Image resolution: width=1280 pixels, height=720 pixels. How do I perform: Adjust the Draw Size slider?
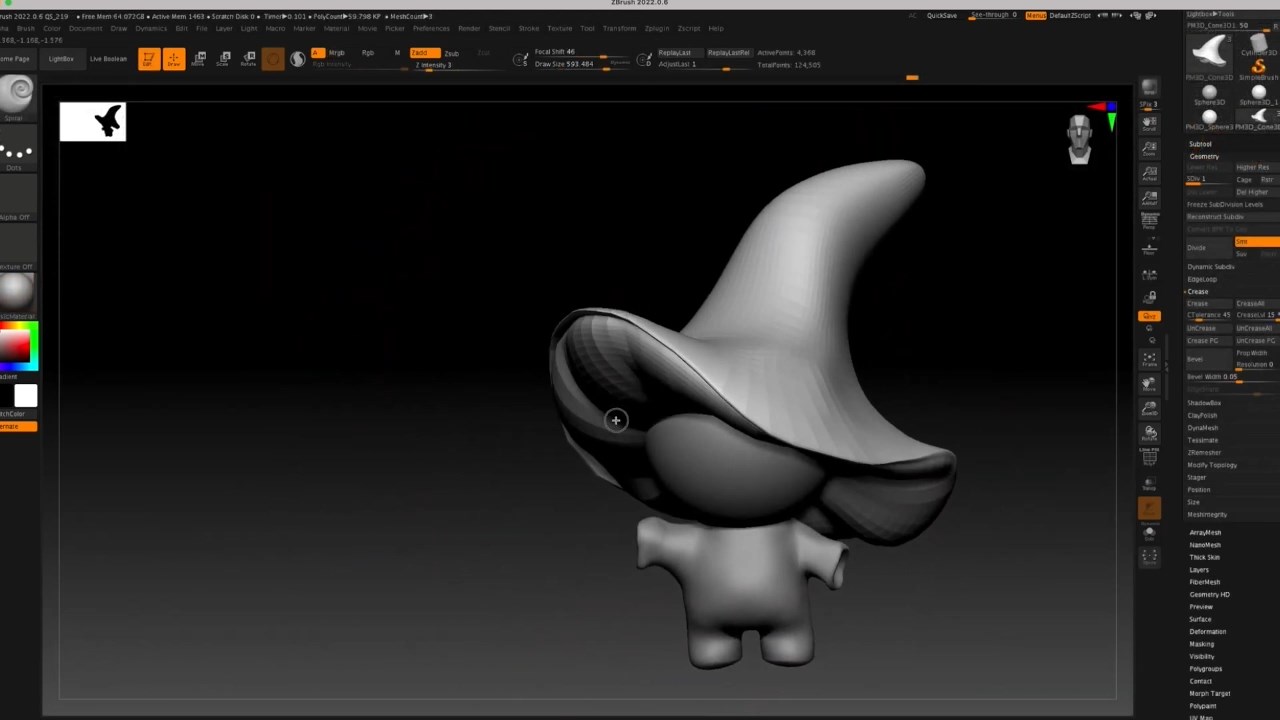583,64
